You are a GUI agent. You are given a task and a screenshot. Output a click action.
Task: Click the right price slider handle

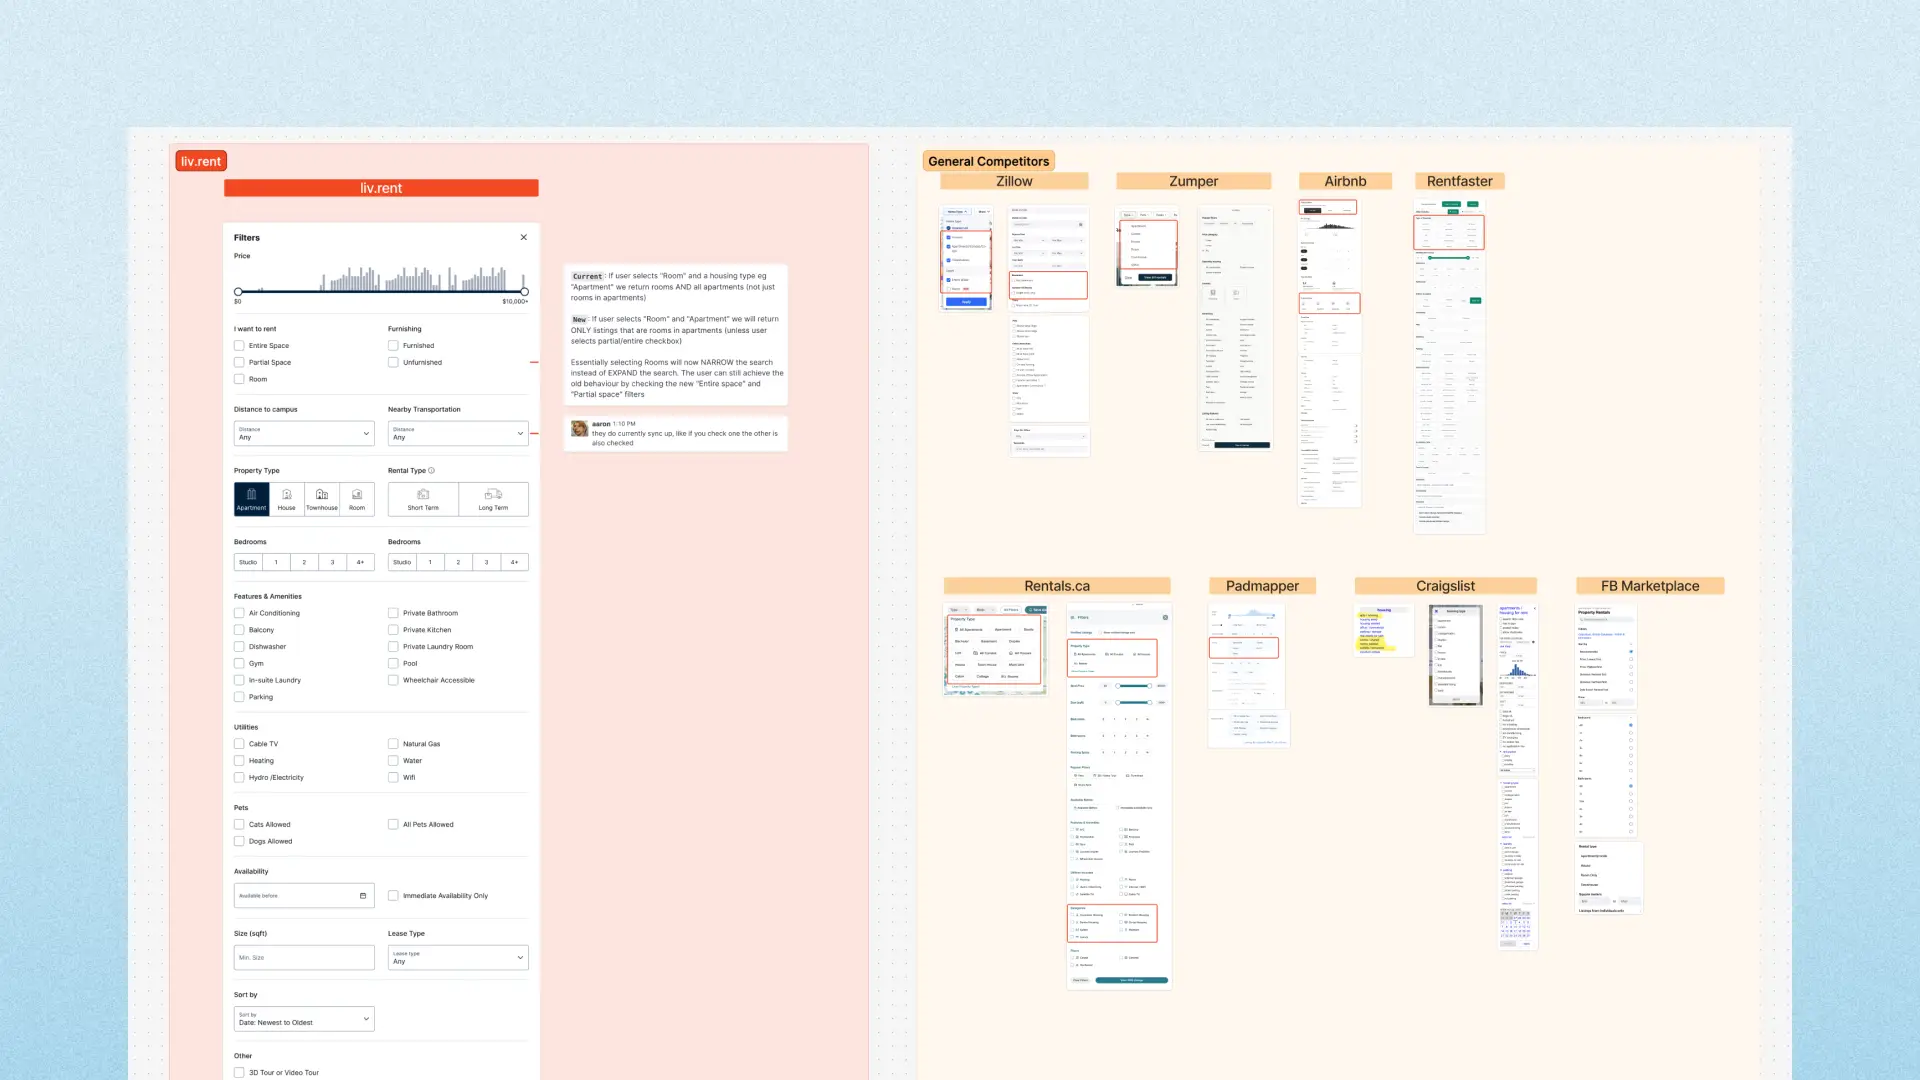524,292
